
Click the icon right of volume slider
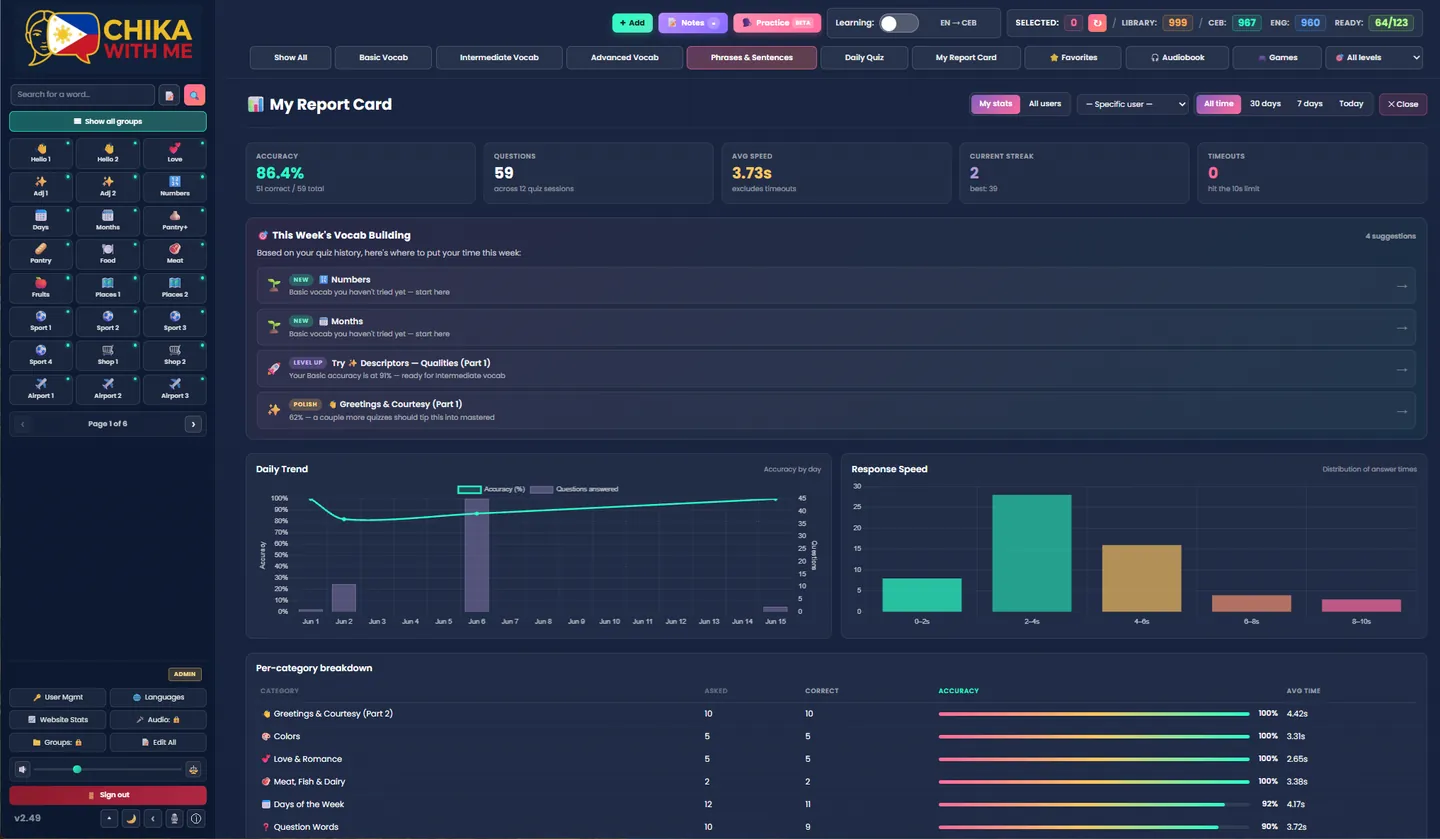(194, 769)
